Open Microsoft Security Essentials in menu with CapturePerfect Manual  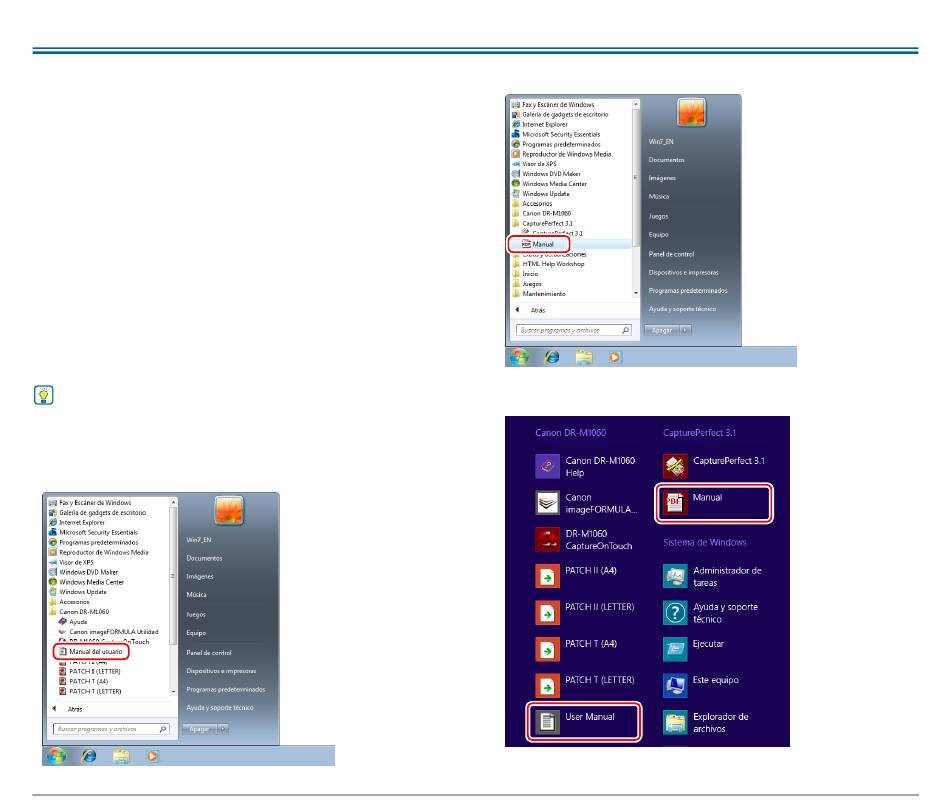point(556,134)
